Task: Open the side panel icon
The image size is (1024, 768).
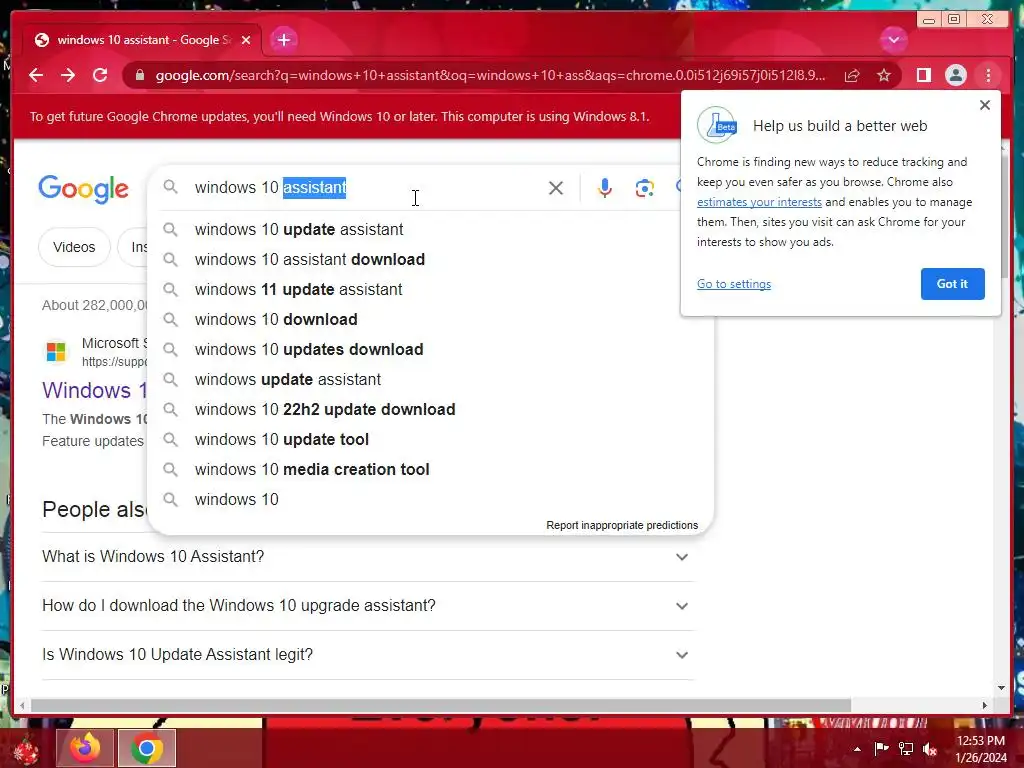Action: point(923,75)
